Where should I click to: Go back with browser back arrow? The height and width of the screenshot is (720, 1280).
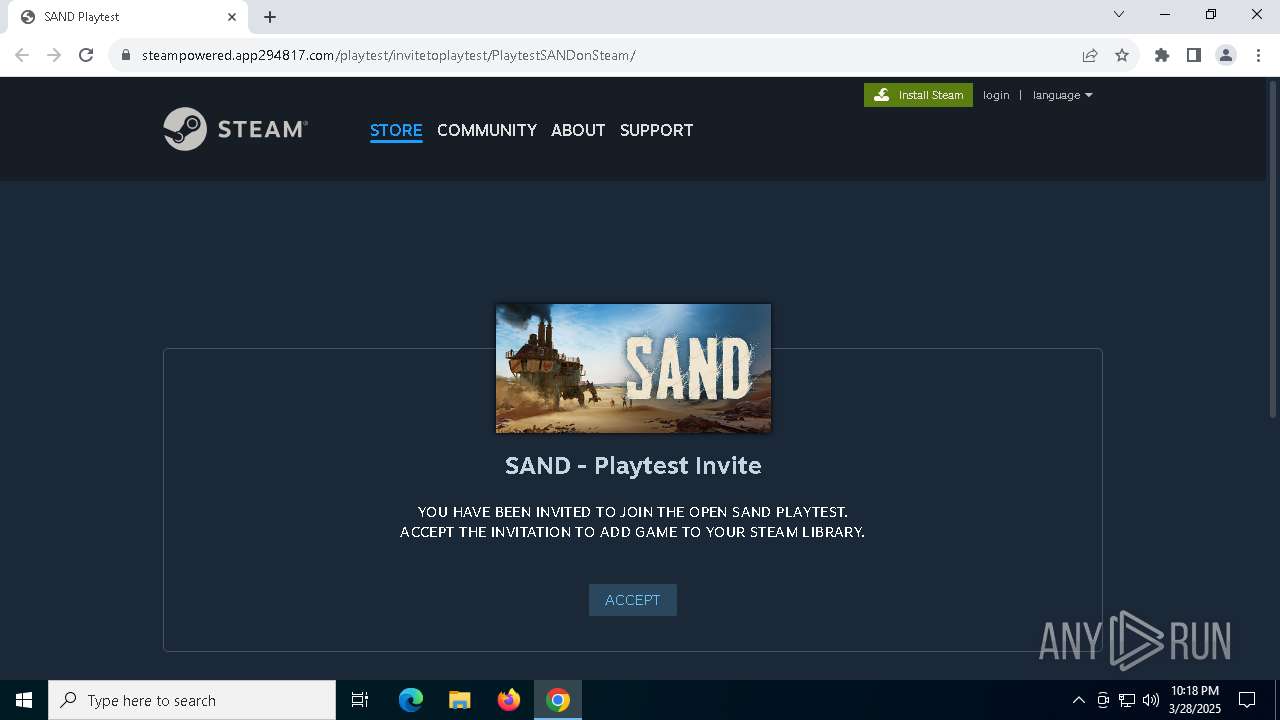(x=22, y=55)
